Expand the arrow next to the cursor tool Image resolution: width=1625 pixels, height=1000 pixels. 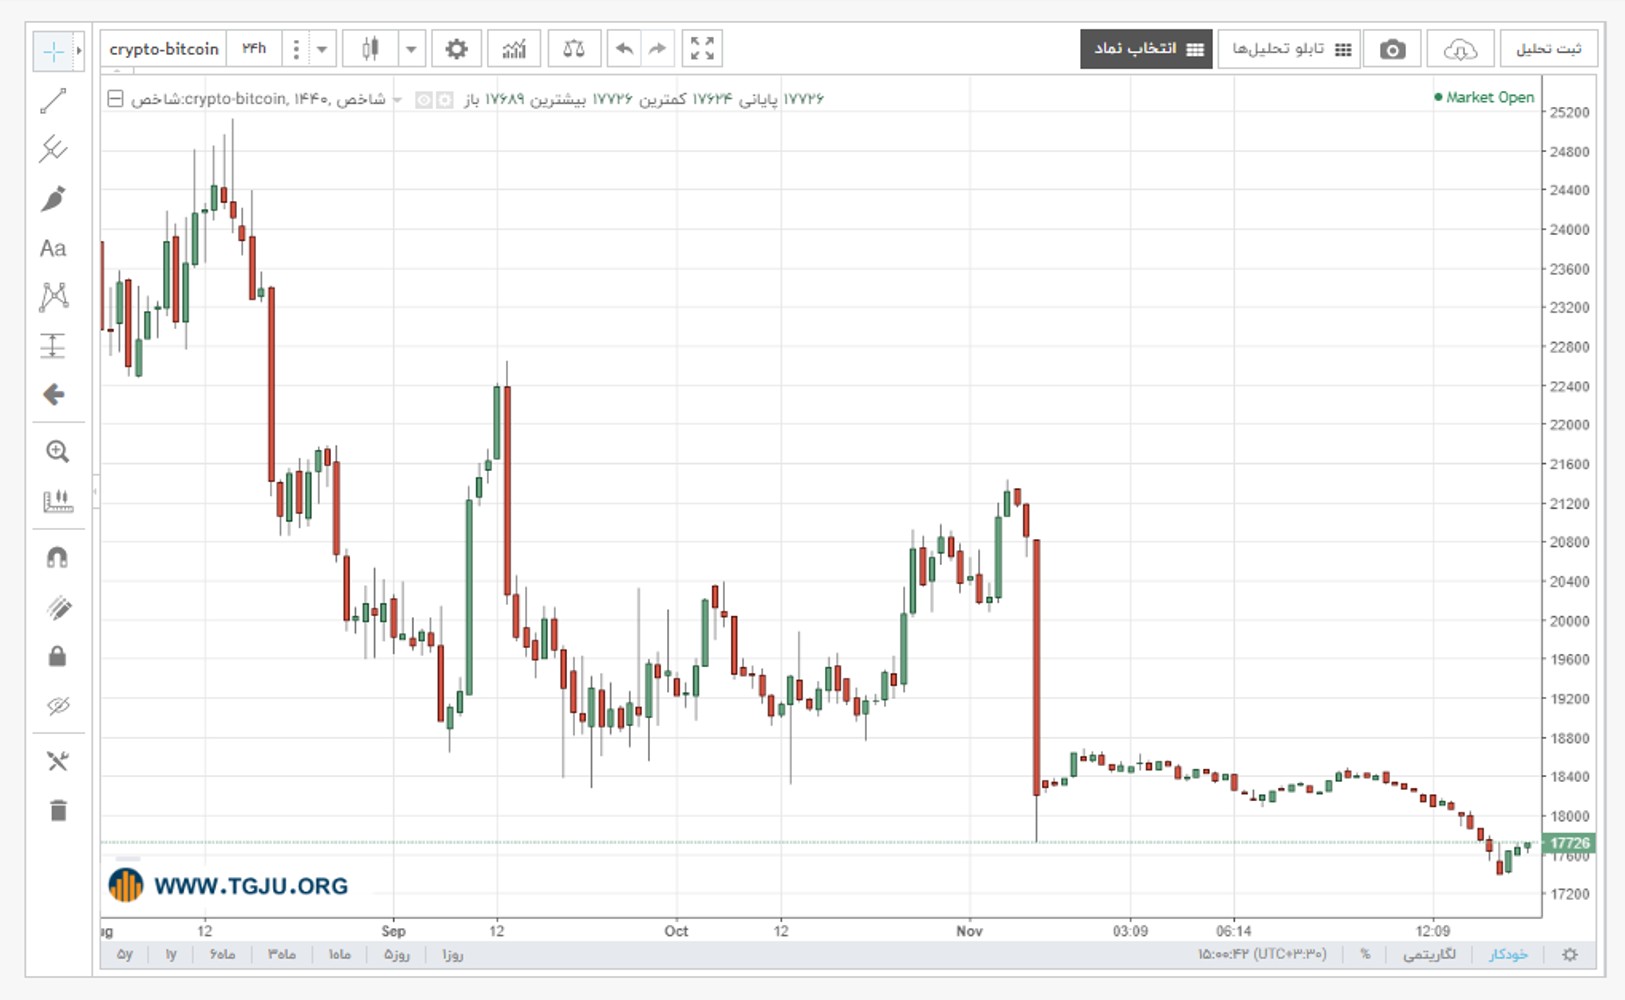pyautogui.click(x=79, y=50)
